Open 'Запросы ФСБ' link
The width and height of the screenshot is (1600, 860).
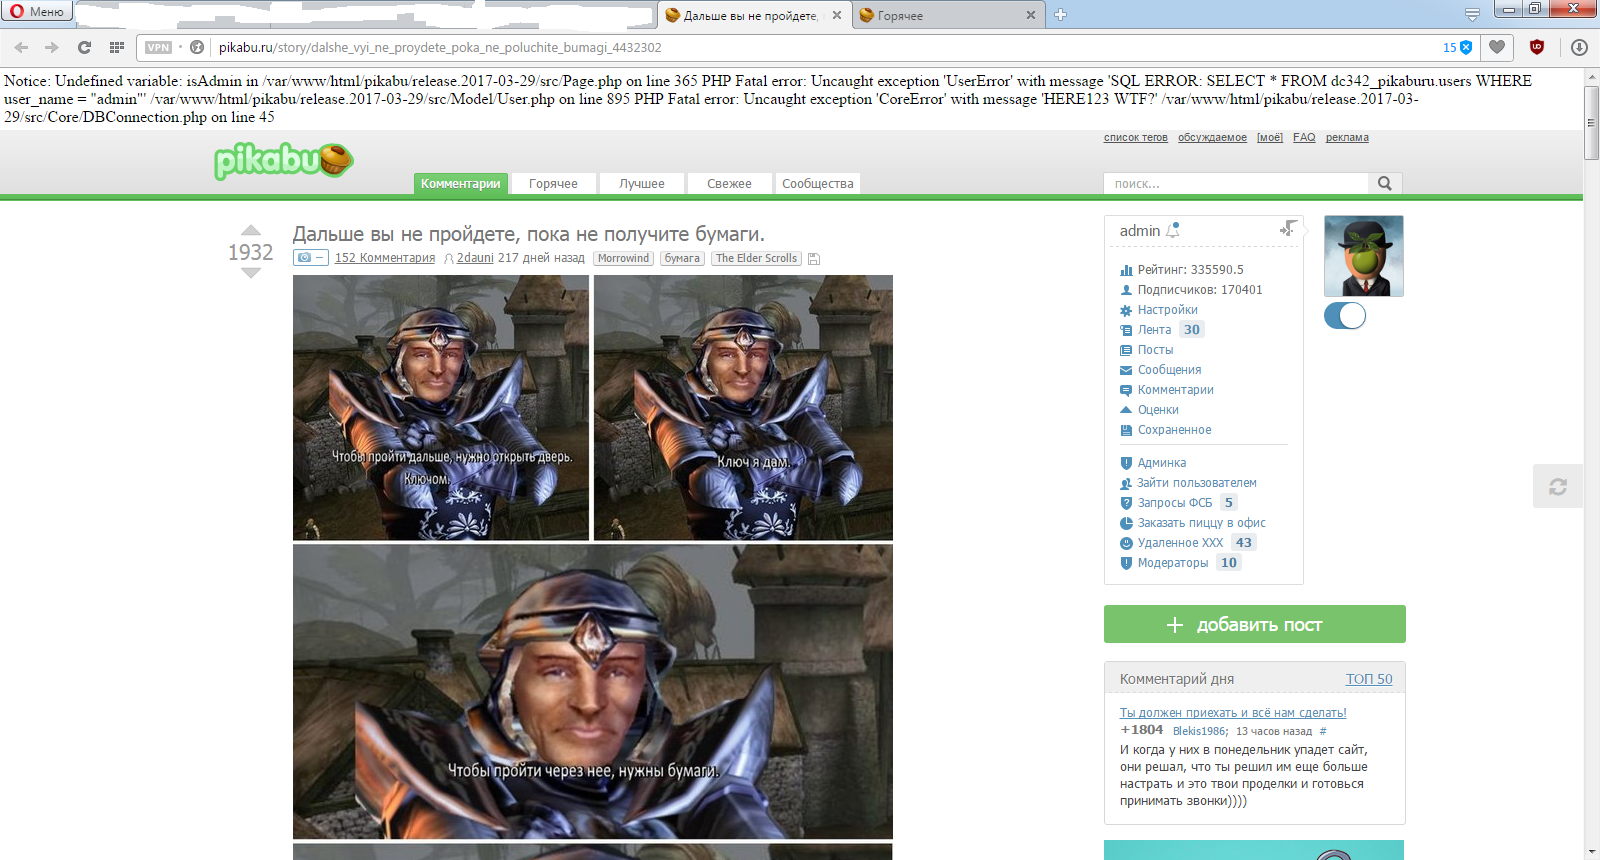pos(1175,503)
